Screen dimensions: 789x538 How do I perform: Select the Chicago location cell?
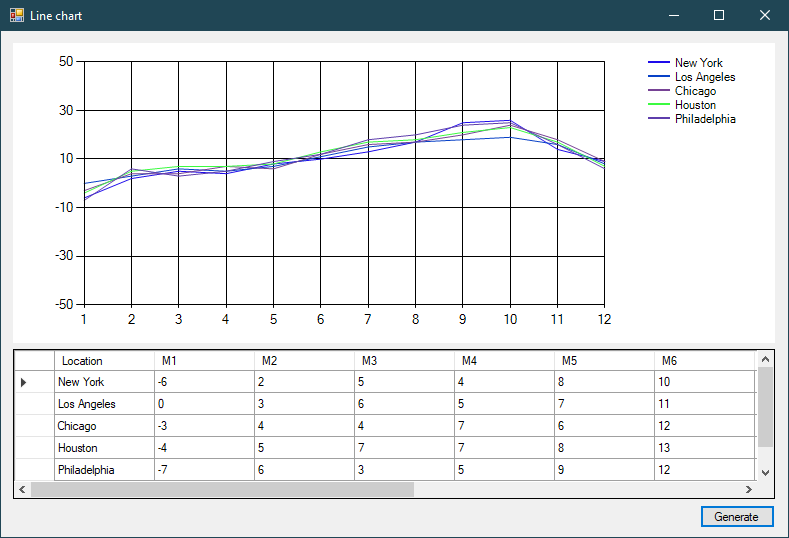(104, 426)
